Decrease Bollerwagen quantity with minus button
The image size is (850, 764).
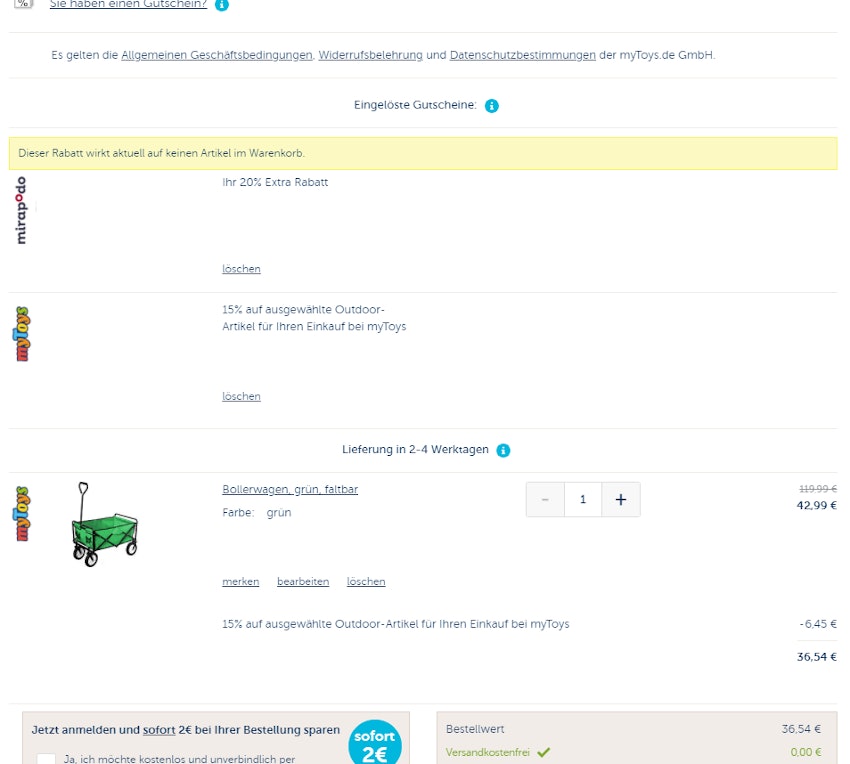(x=545, y=500)
